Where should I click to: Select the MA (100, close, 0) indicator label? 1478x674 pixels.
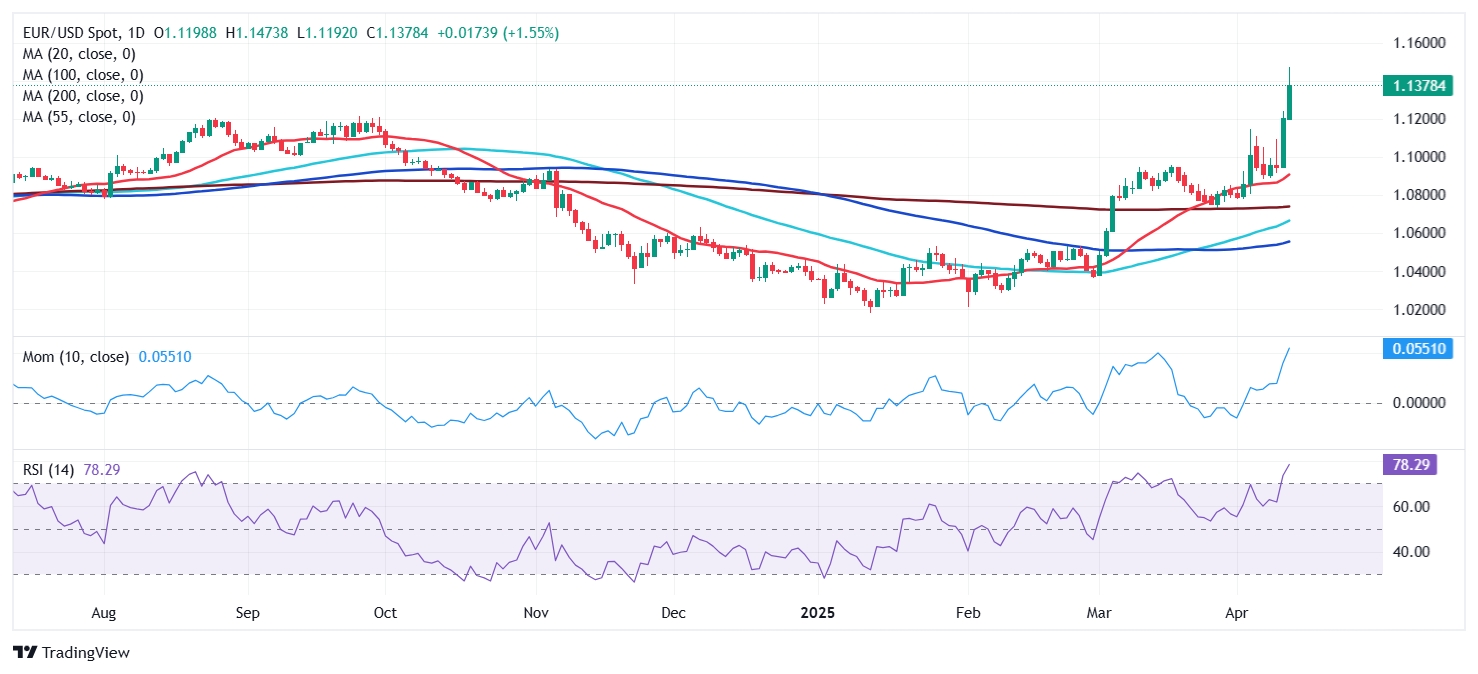83,75
